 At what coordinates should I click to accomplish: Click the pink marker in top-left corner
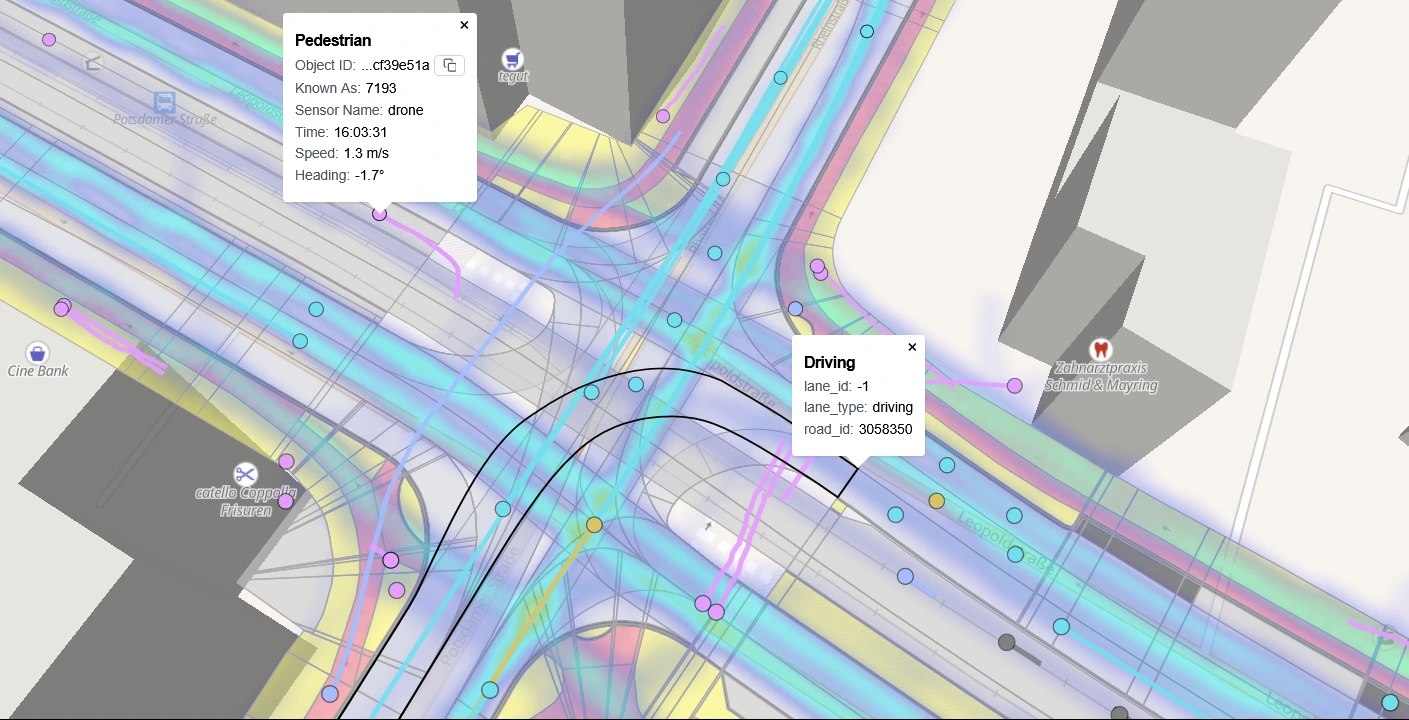(x=49, y=40)
